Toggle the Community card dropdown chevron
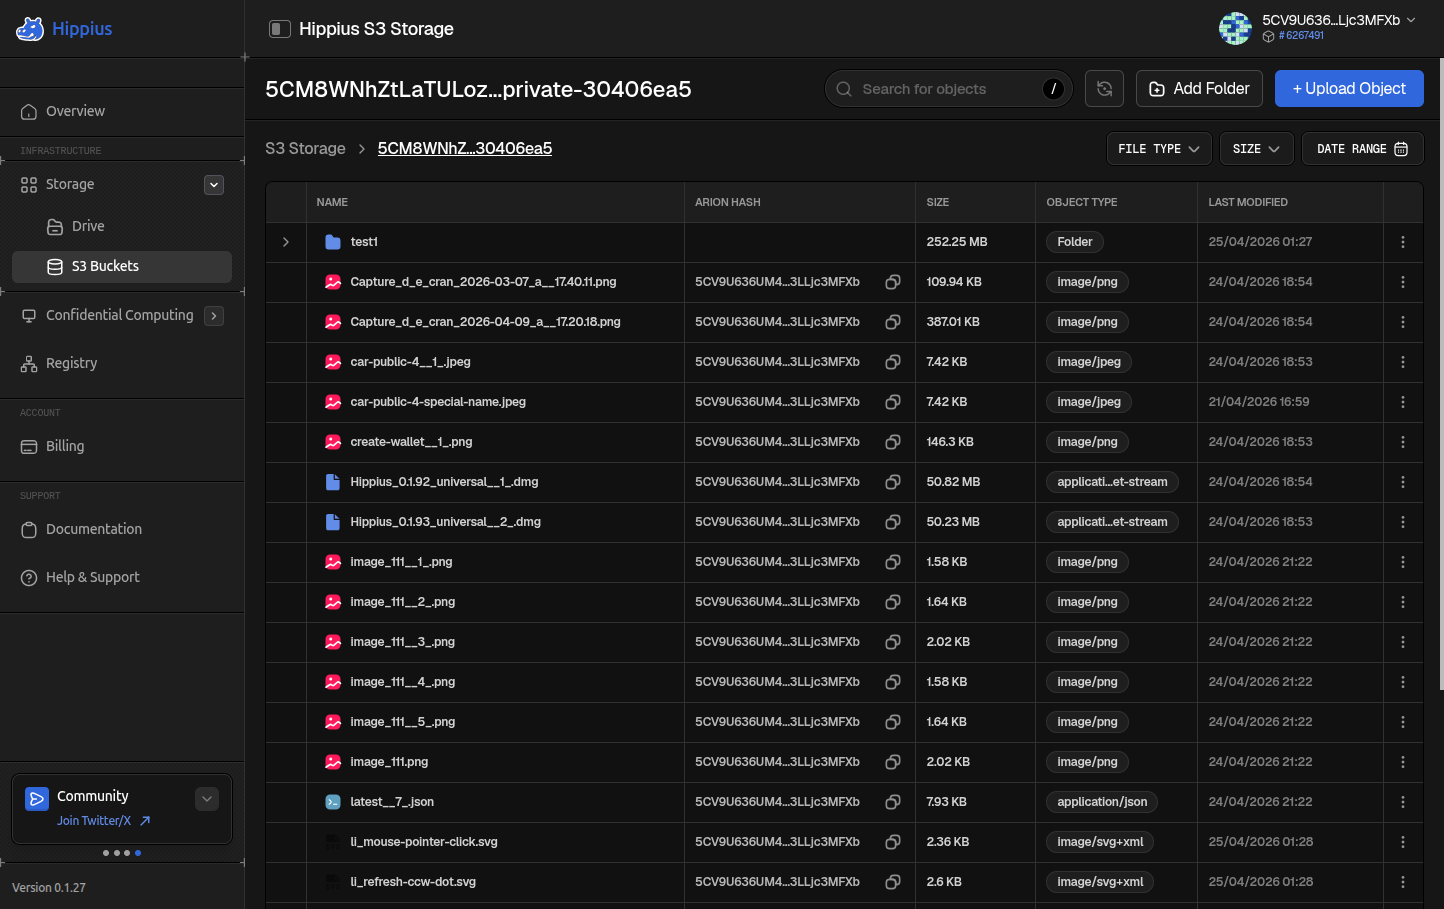 [207, 798]
